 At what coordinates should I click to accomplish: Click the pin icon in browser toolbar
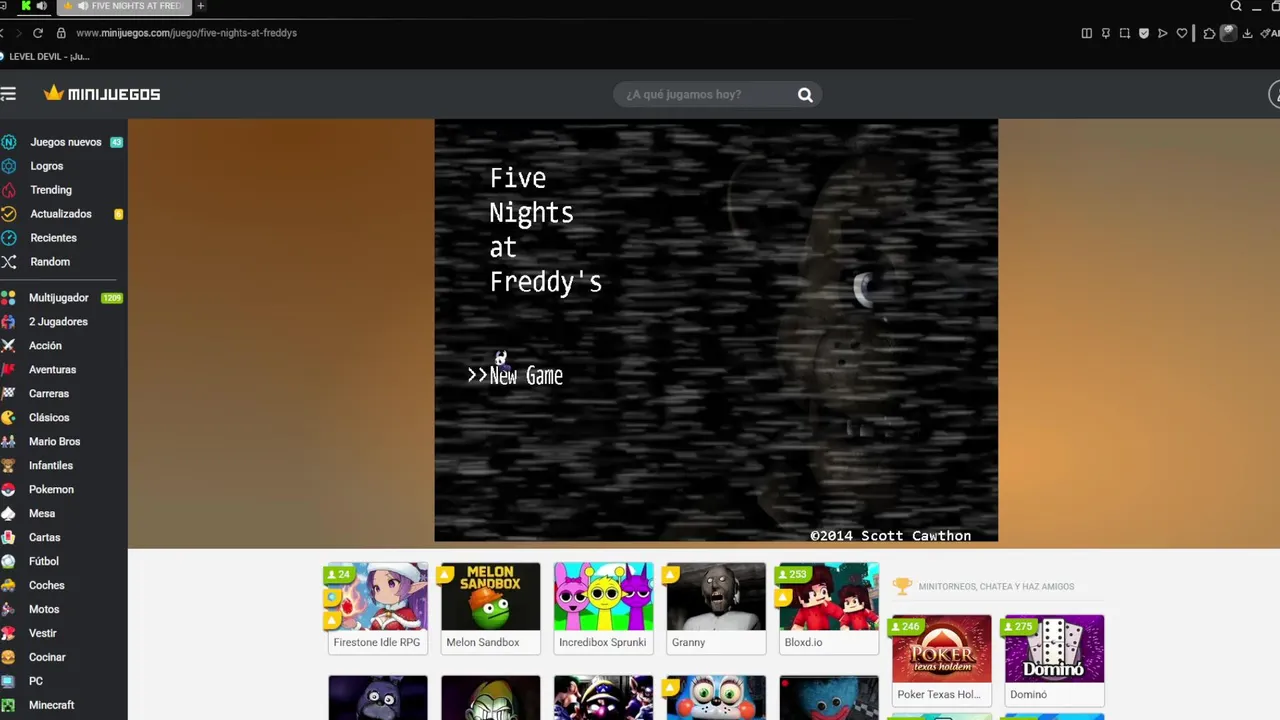(x=1106, y=33)
